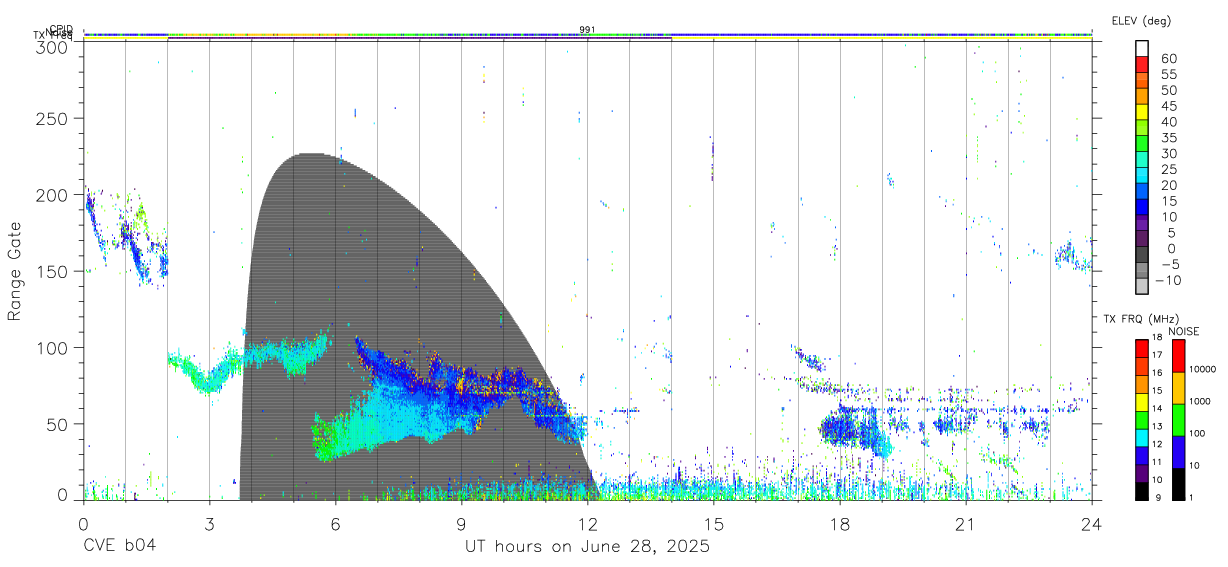Click the x-axis tick label "12"

(588, 524)
